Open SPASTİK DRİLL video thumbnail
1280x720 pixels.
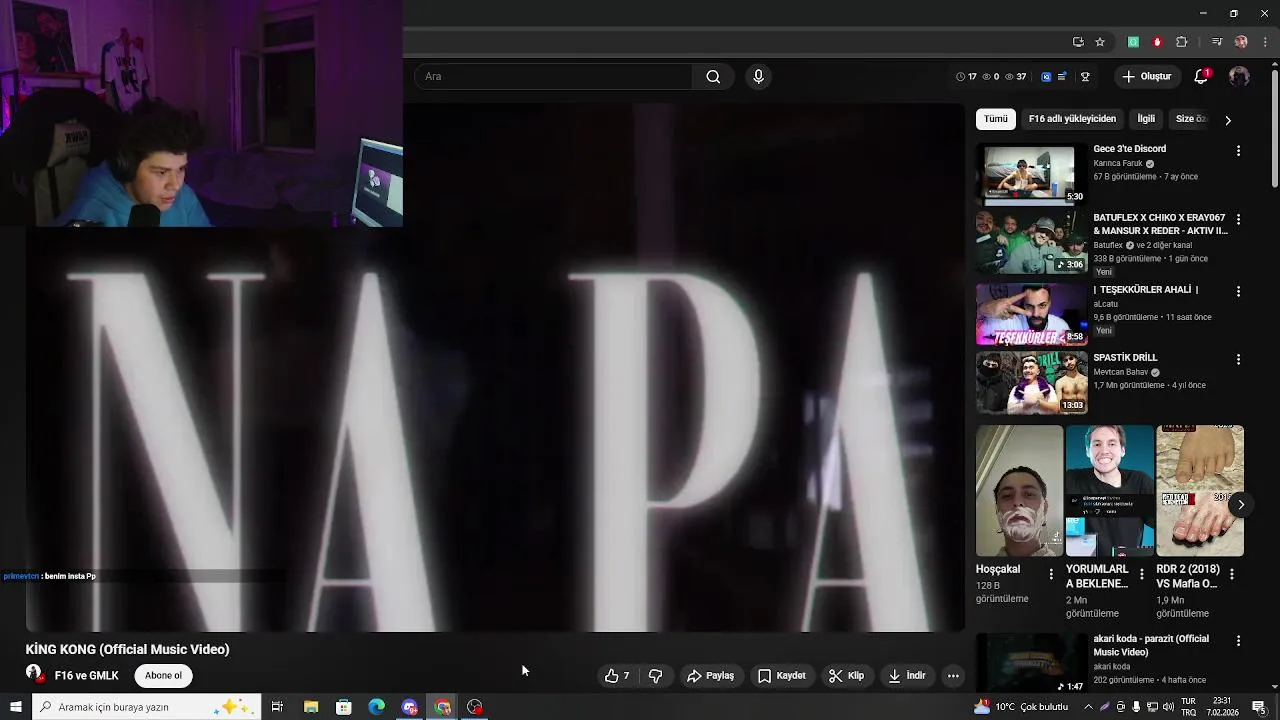(1031, 382)
